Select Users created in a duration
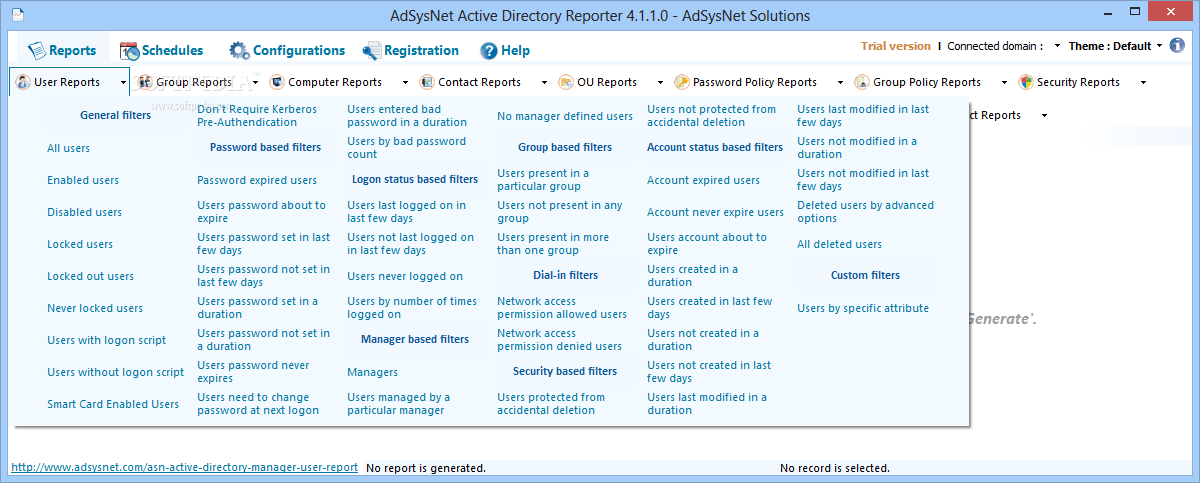 [692, 276]
